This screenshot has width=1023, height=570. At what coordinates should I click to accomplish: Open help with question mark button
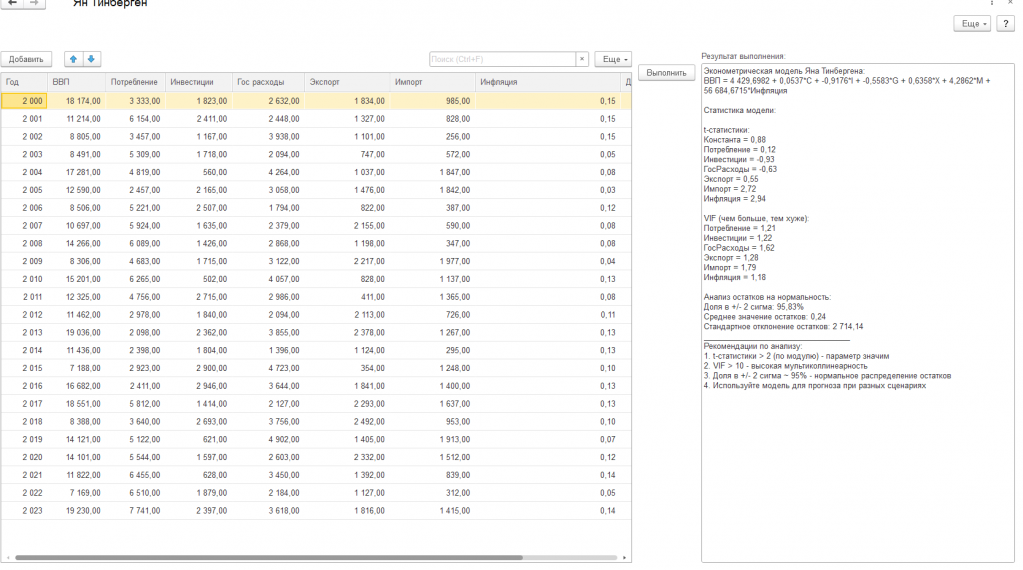click(x=1005, y=23)
